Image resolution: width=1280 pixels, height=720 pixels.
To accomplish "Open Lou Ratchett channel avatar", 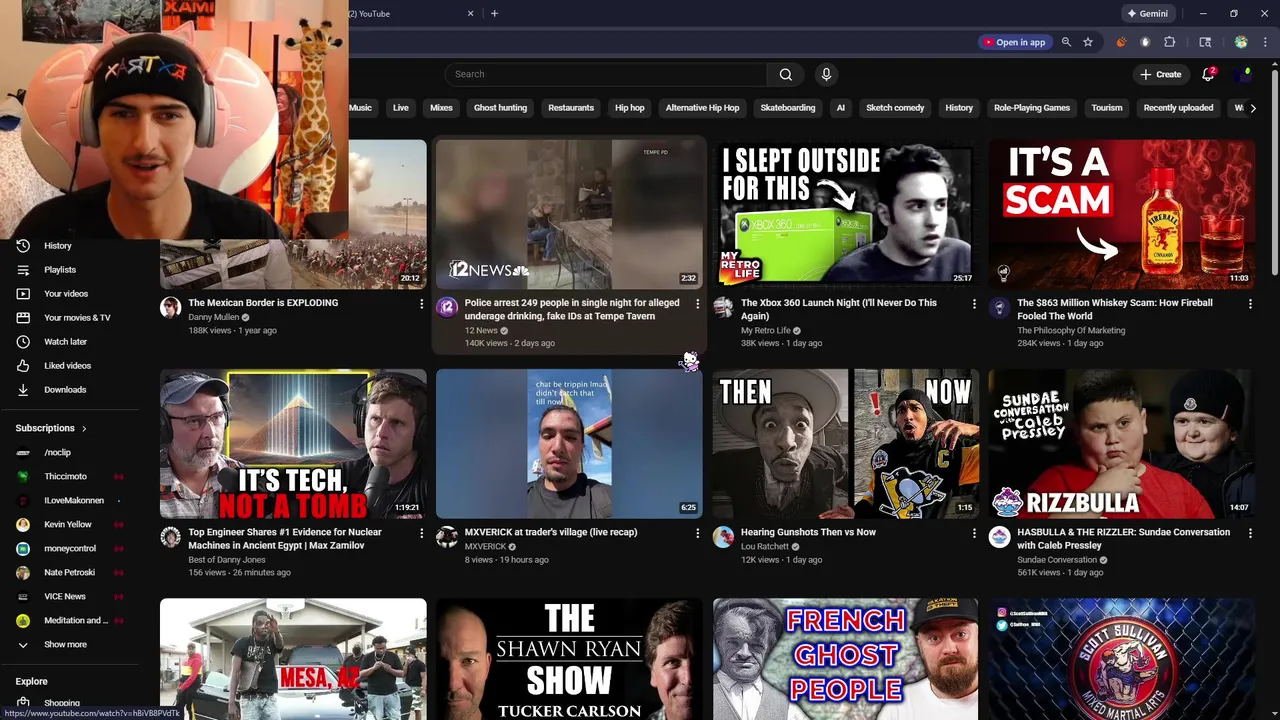I will [x=723, y=538].
